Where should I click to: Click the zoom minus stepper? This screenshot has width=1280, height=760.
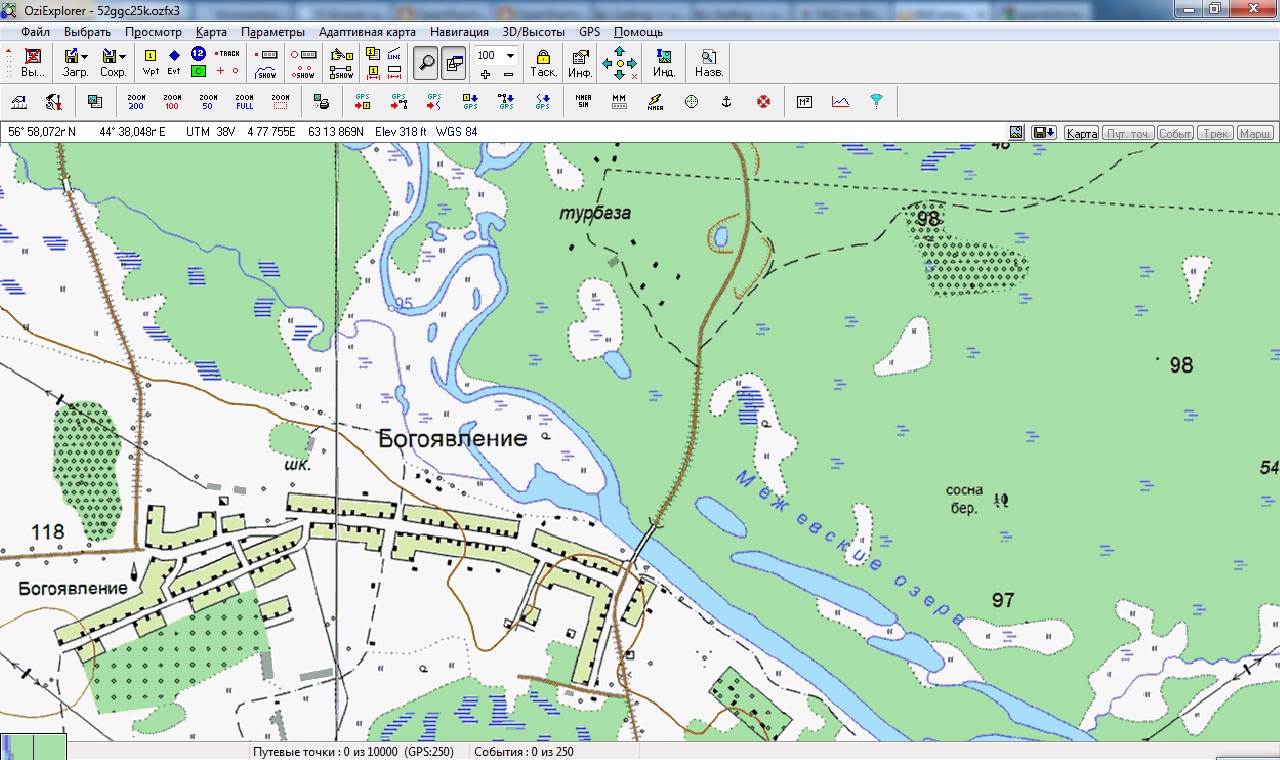point(508,74)
